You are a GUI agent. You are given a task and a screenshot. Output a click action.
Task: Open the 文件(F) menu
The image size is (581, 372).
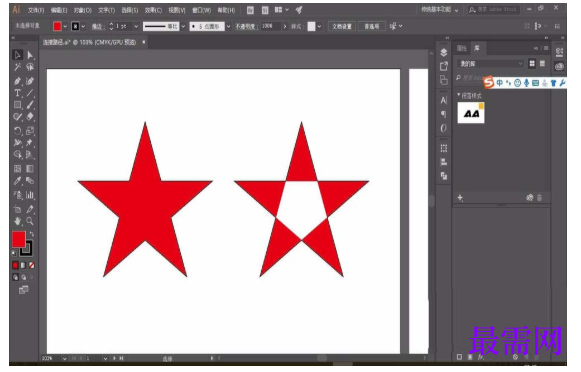click(36, 10)
